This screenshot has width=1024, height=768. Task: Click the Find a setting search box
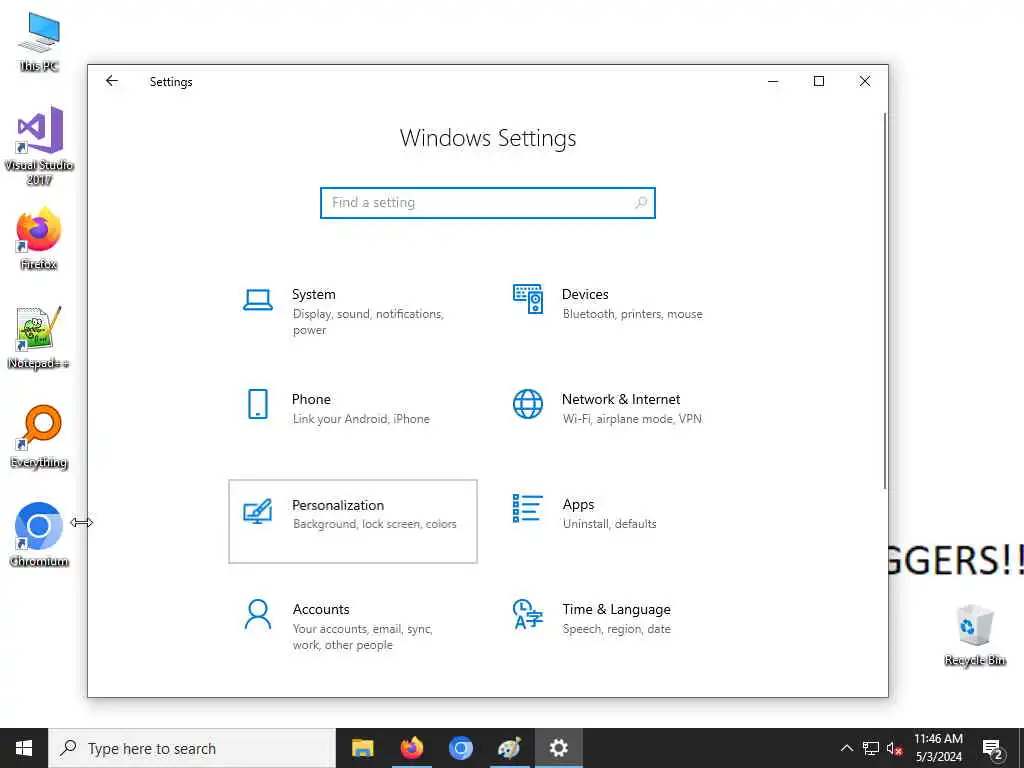[488, 202]
